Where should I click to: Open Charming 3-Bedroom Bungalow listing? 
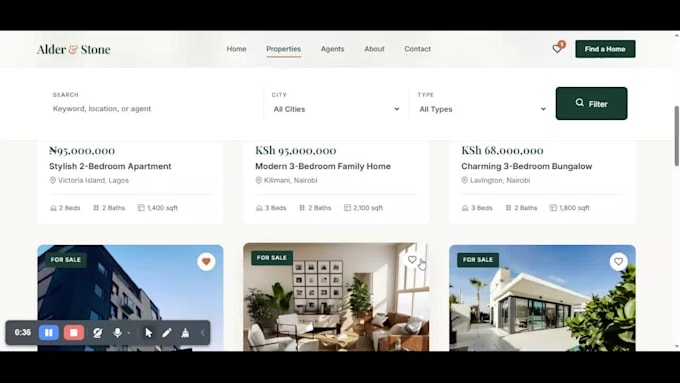click(x=526, y=166)
